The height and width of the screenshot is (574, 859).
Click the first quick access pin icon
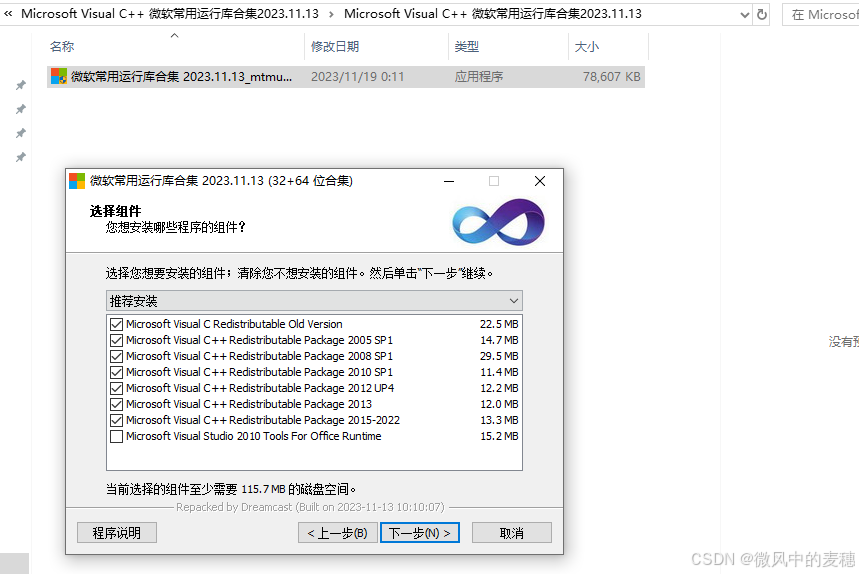(21, 85)
